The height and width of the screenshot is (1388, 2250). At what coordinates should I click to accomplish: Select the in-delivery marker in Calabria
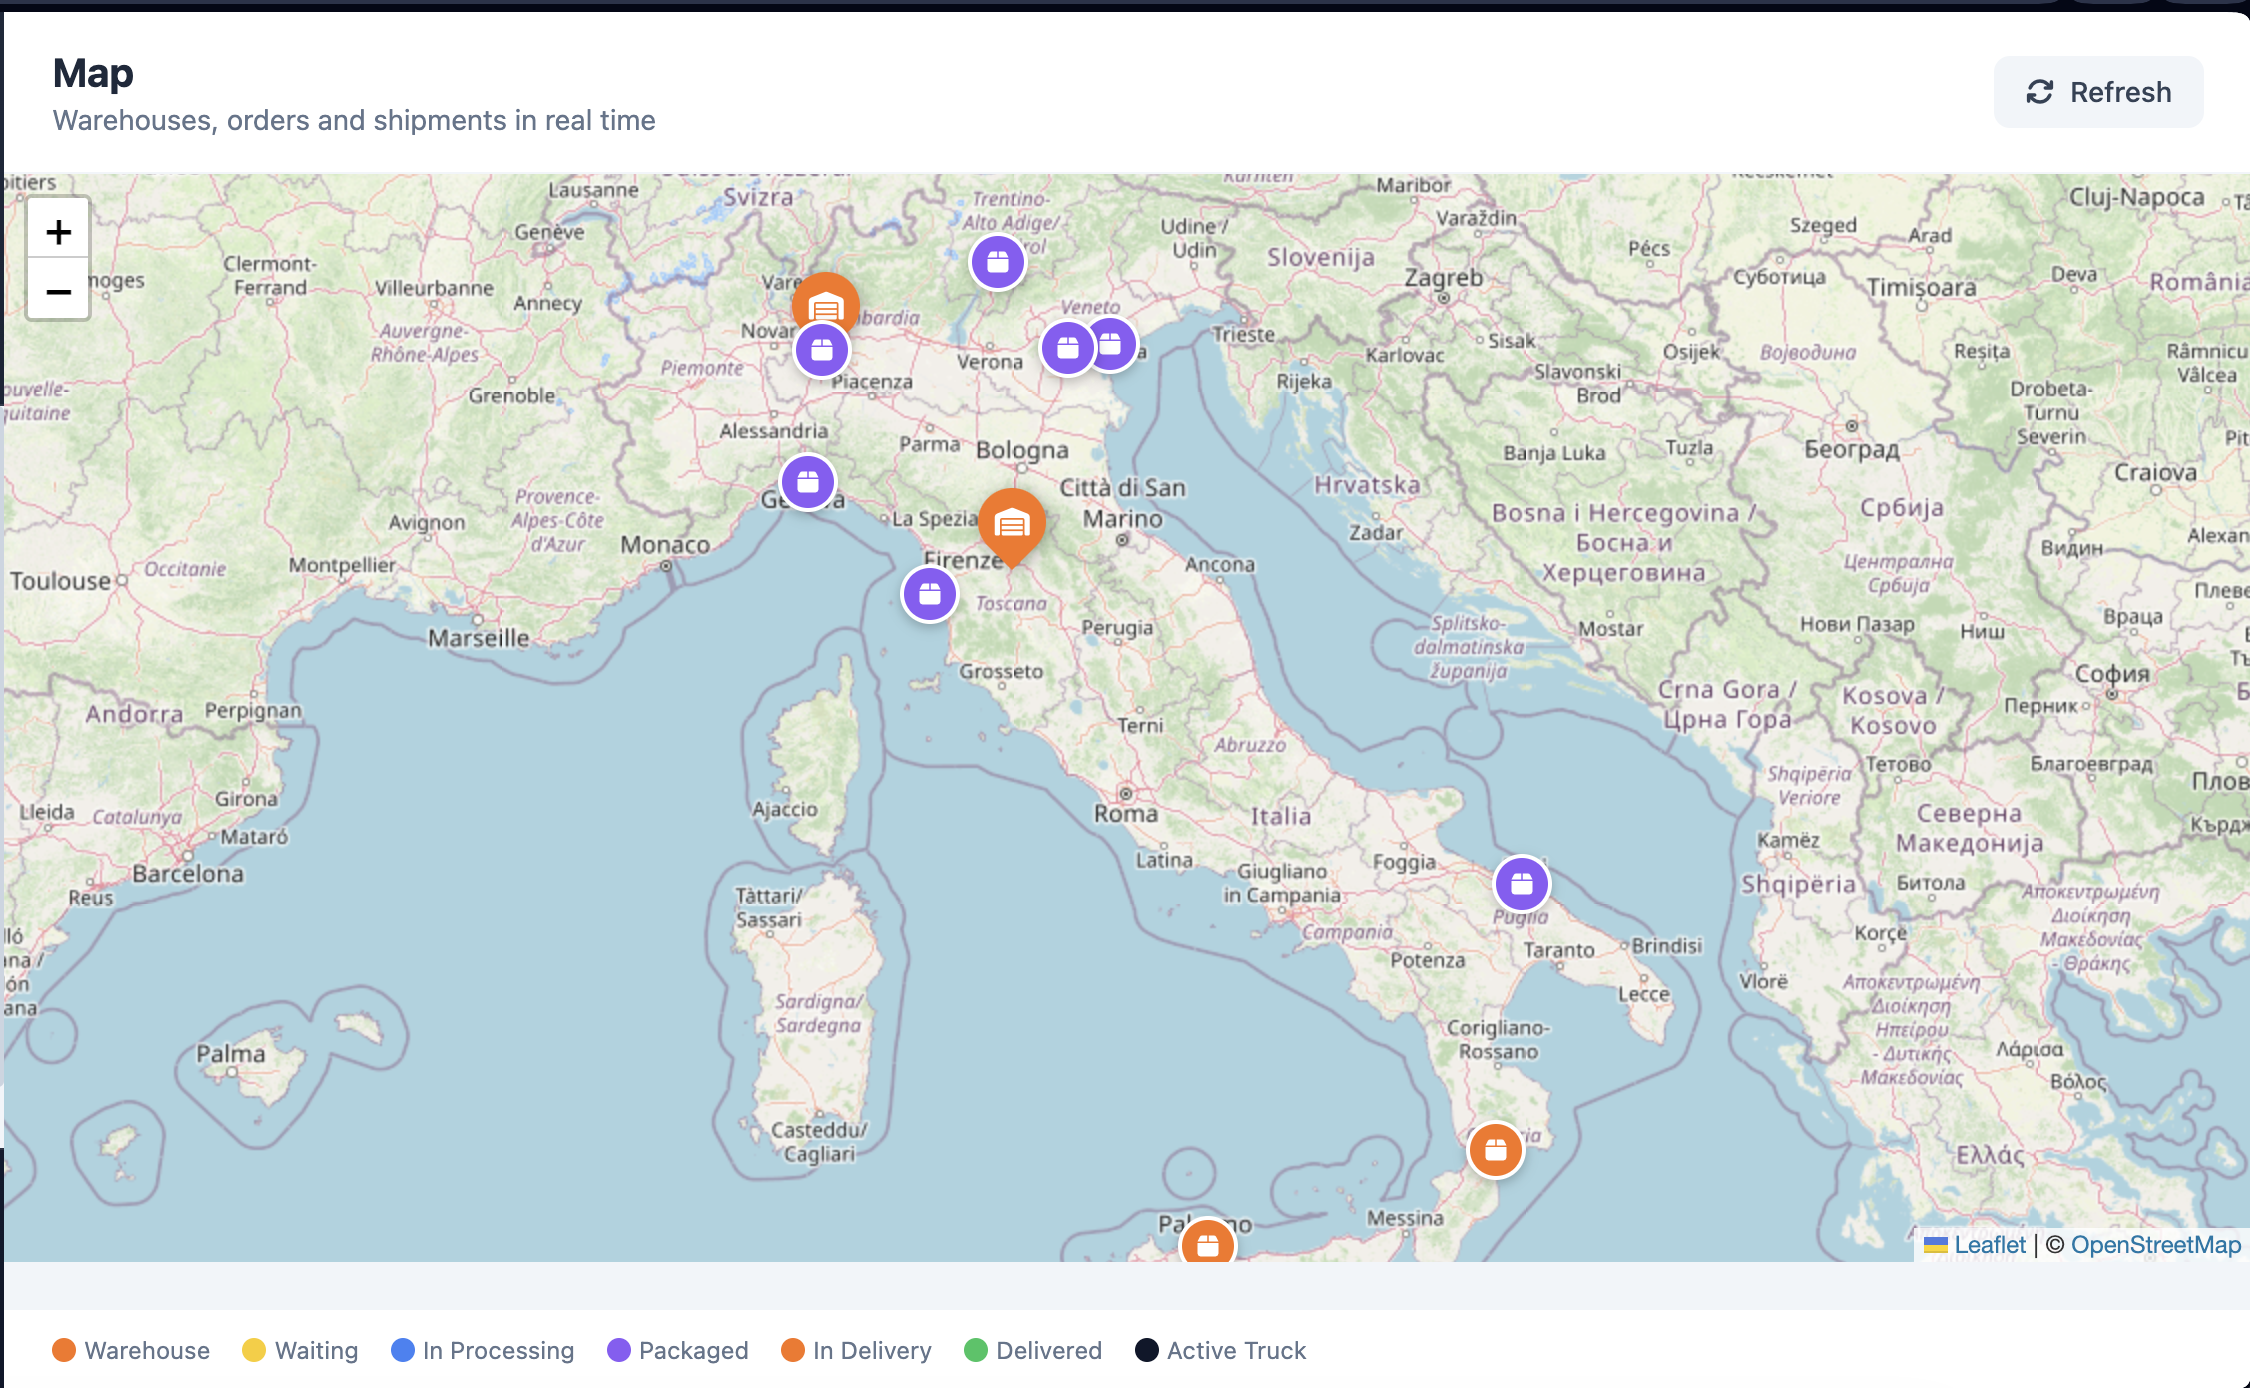click(1496, 1150)
